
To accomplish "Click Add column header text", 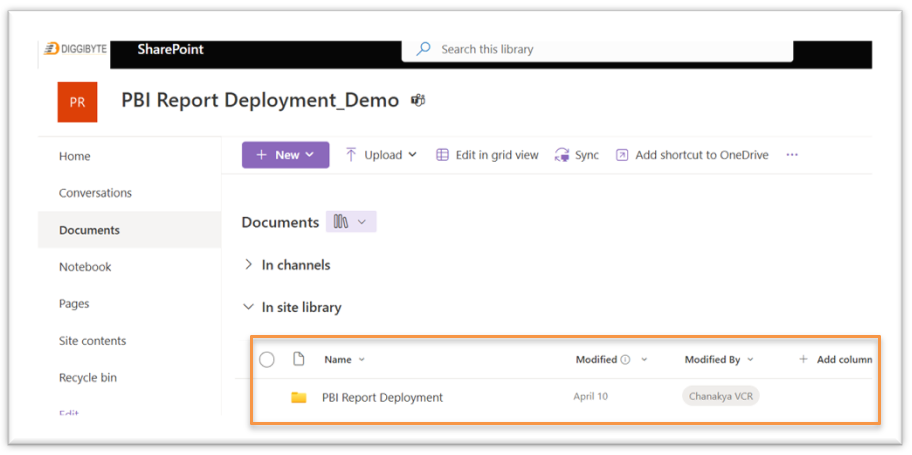I will click(x=845, y=360).
